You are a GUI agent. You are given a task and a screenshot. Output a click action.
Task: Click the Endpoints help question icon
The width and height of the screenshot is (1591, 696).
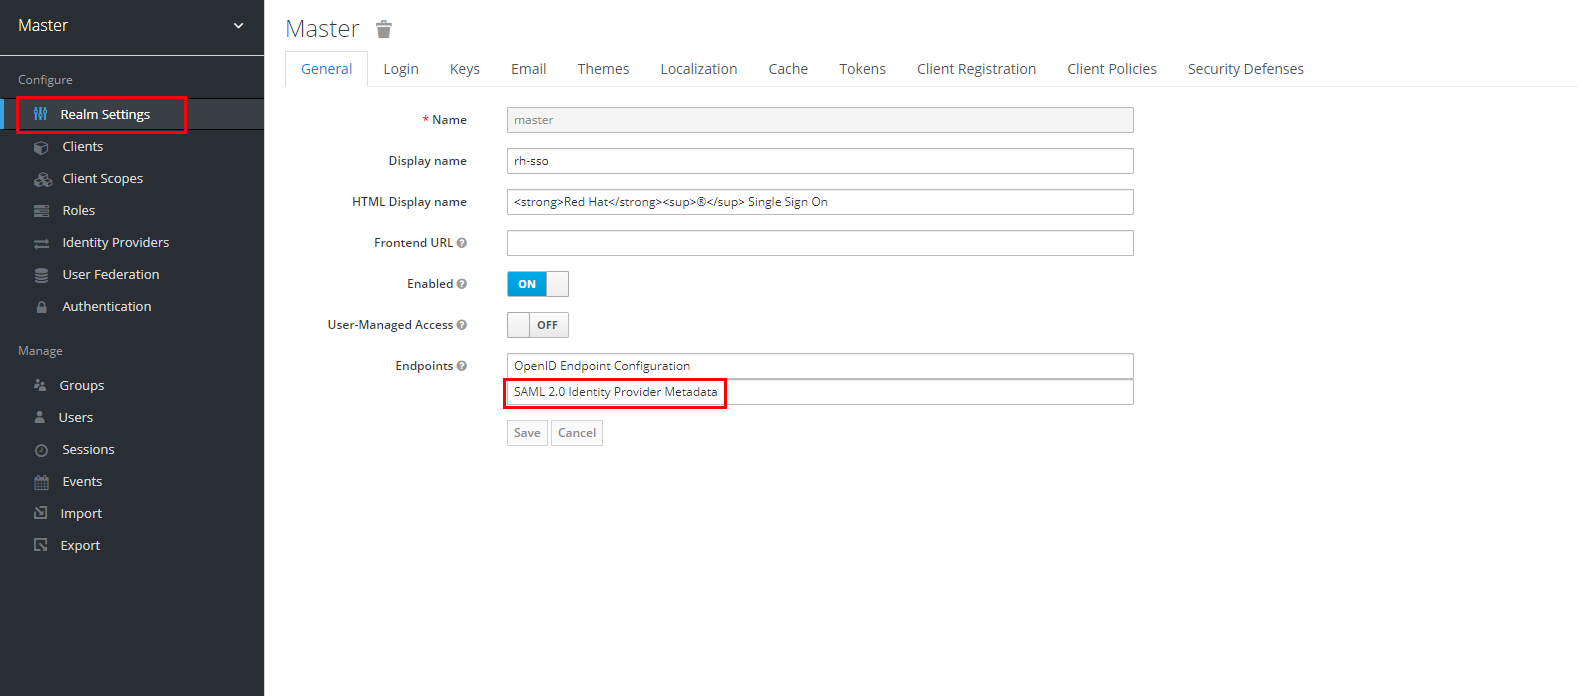[462, 366]
